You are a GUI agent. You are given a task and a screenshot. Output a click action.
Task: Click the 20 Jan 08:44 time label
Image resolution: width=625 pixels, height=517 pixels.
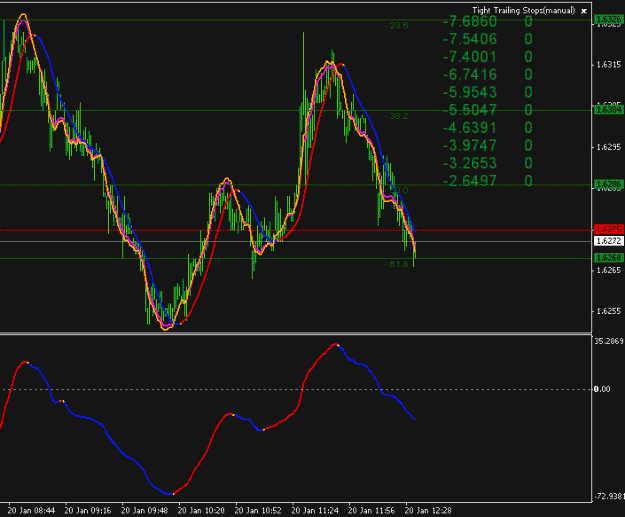click(31, 511)
